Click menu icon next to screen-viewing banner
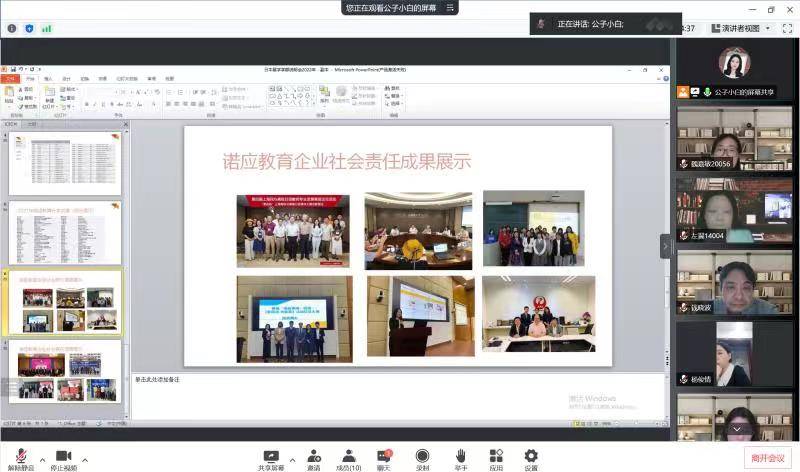Viewport: 800px width, 472px height. pyautogui.click(x=453, y=7)
